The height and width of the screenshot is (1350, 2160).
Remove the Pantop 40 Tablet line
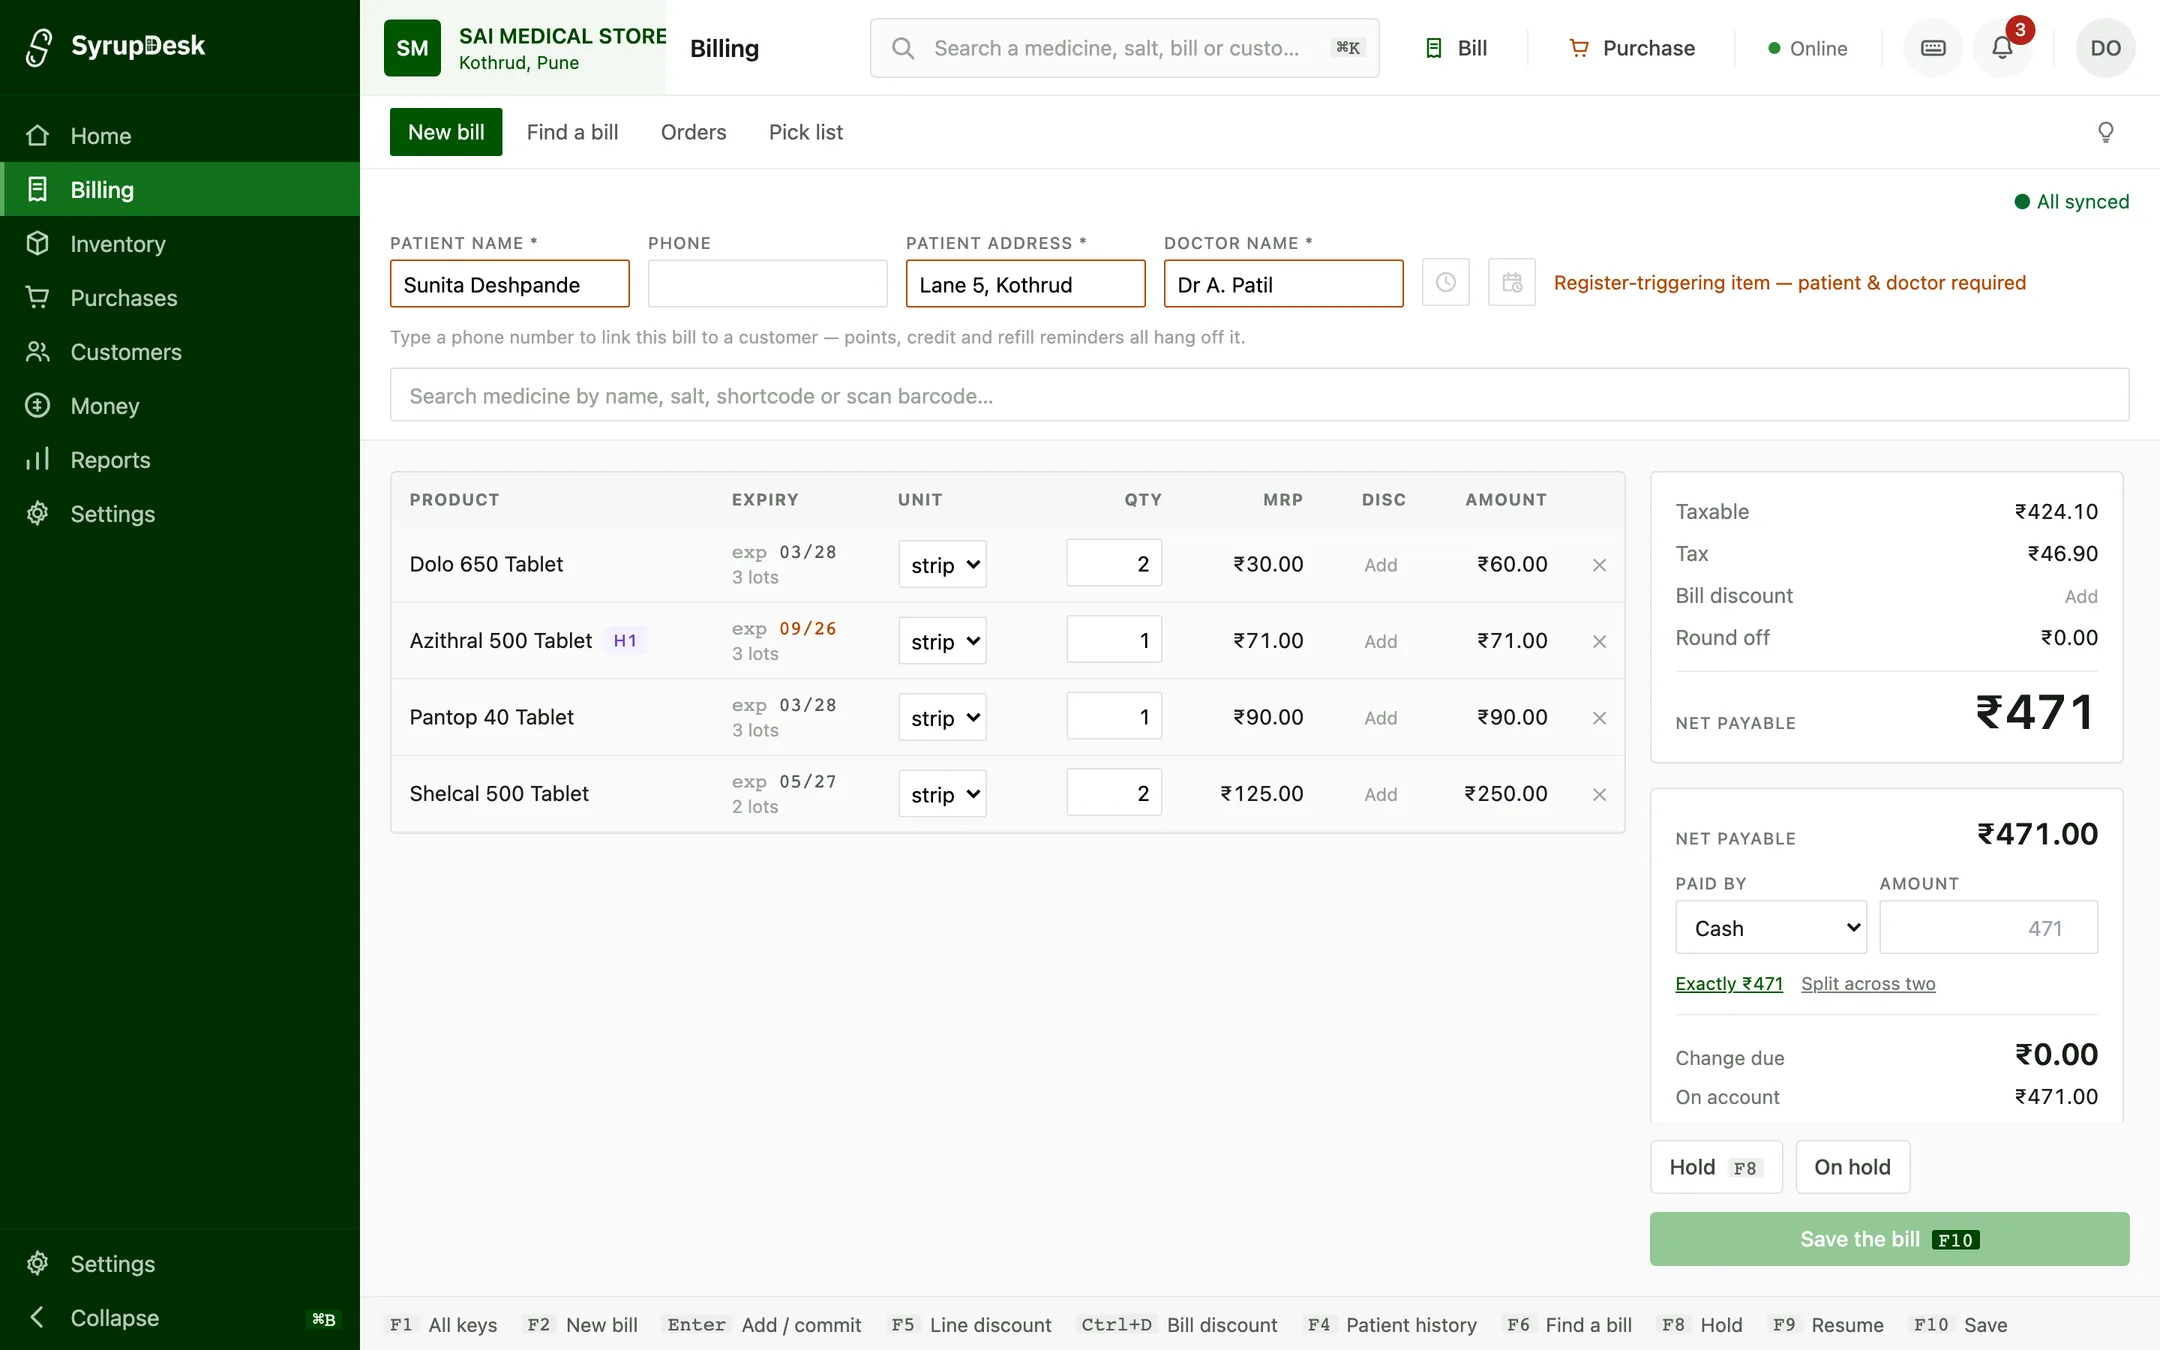pos(1599,718)
